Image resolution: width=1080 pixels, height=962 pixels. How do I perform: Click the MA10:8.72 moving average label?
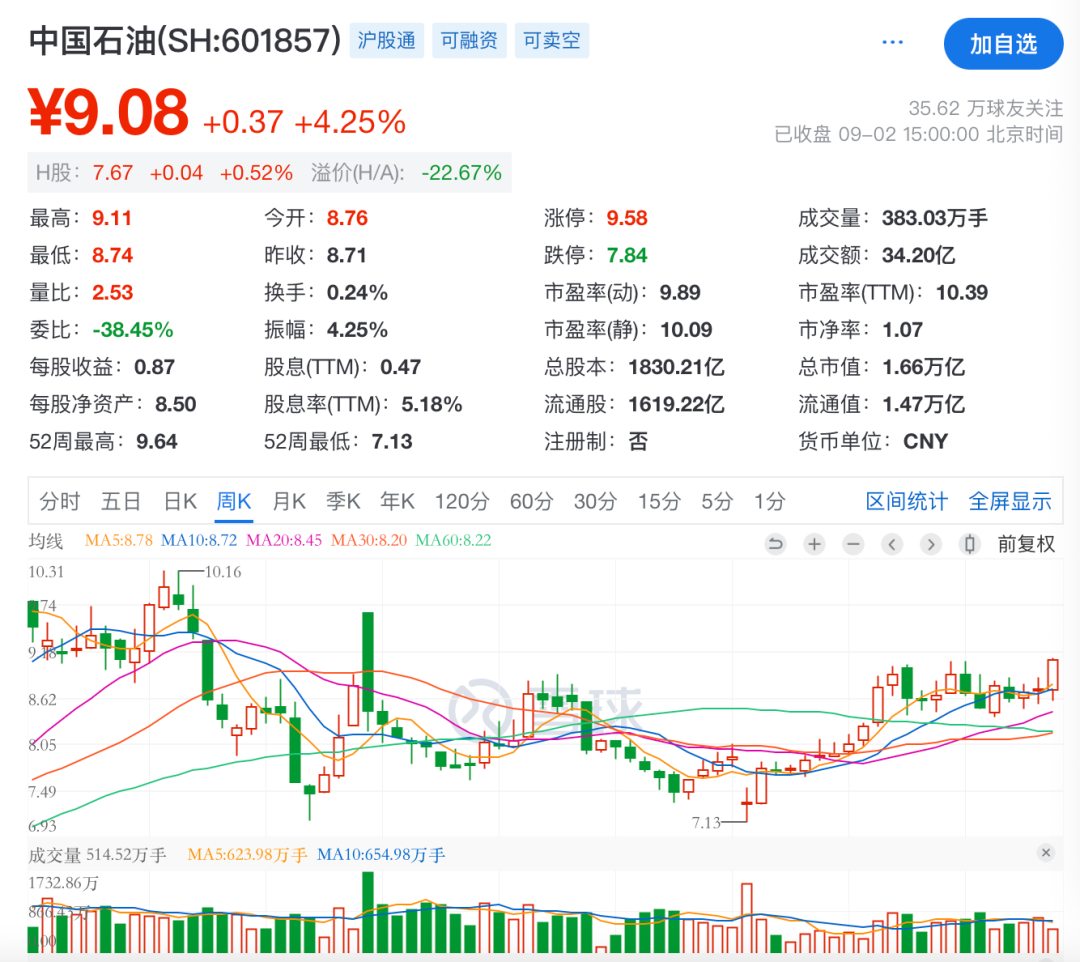199,541
